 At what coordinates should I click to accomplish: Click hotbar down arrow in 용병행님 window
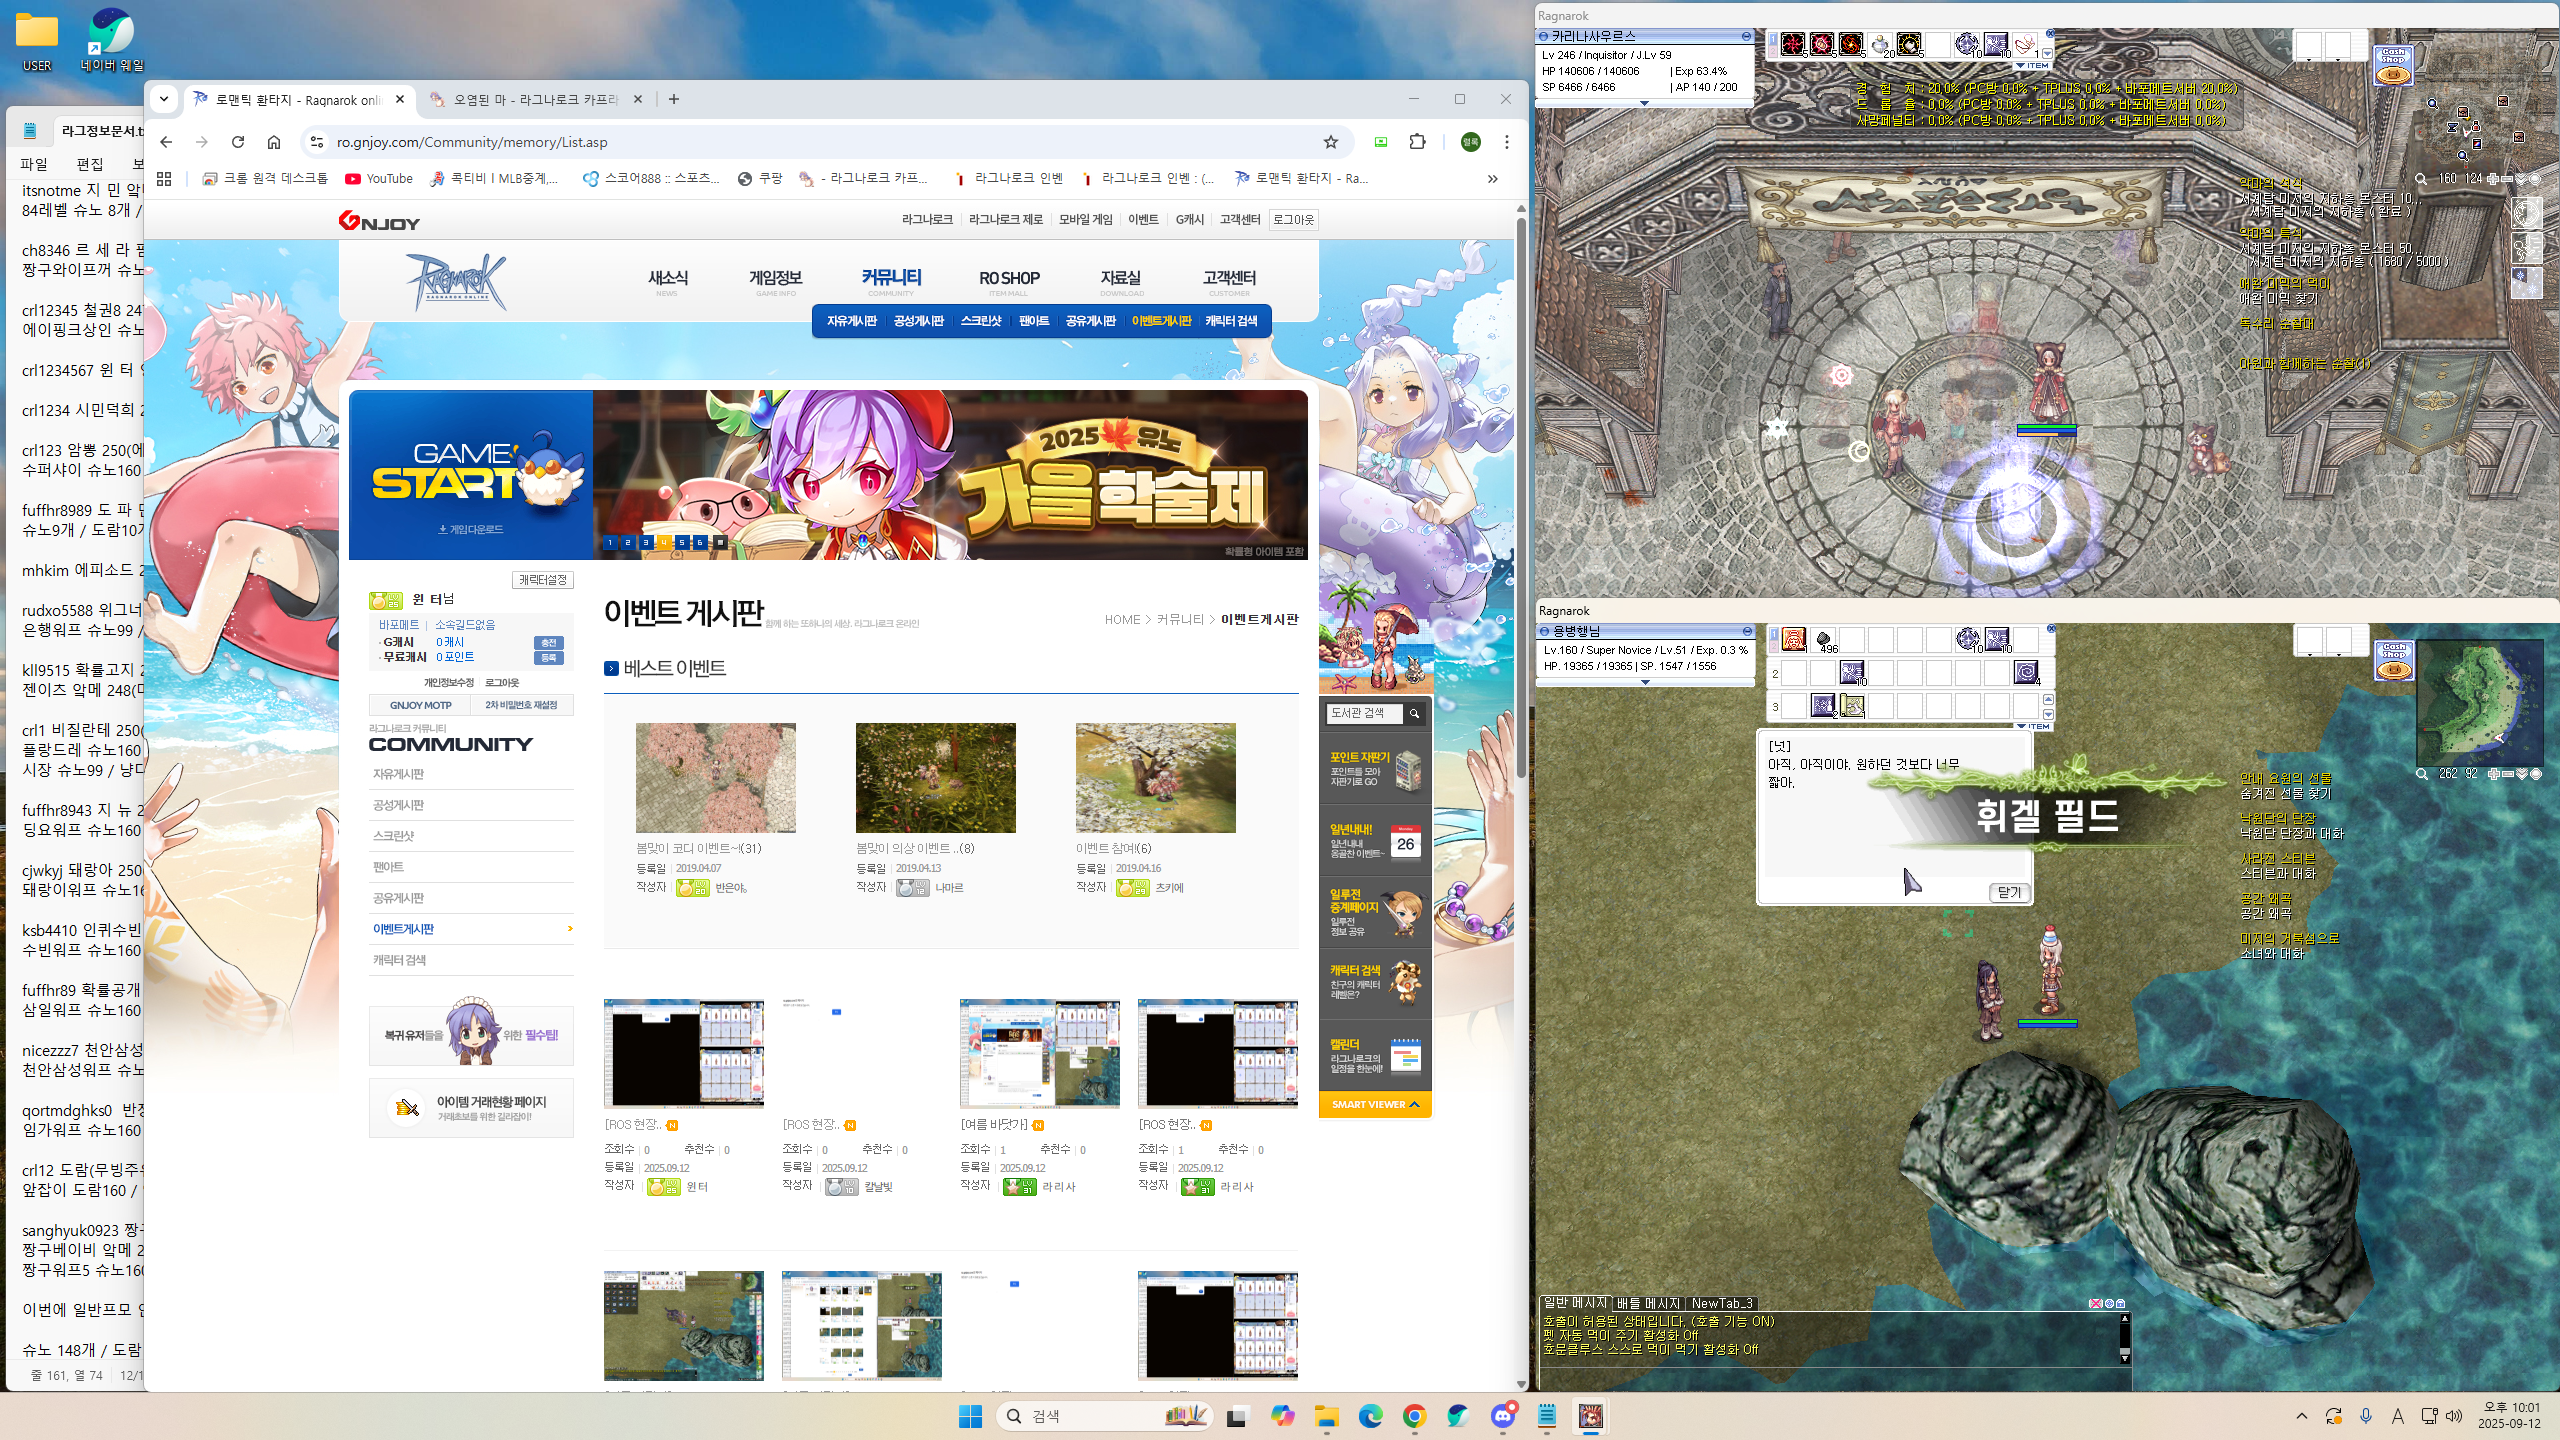coord(2048,714)
